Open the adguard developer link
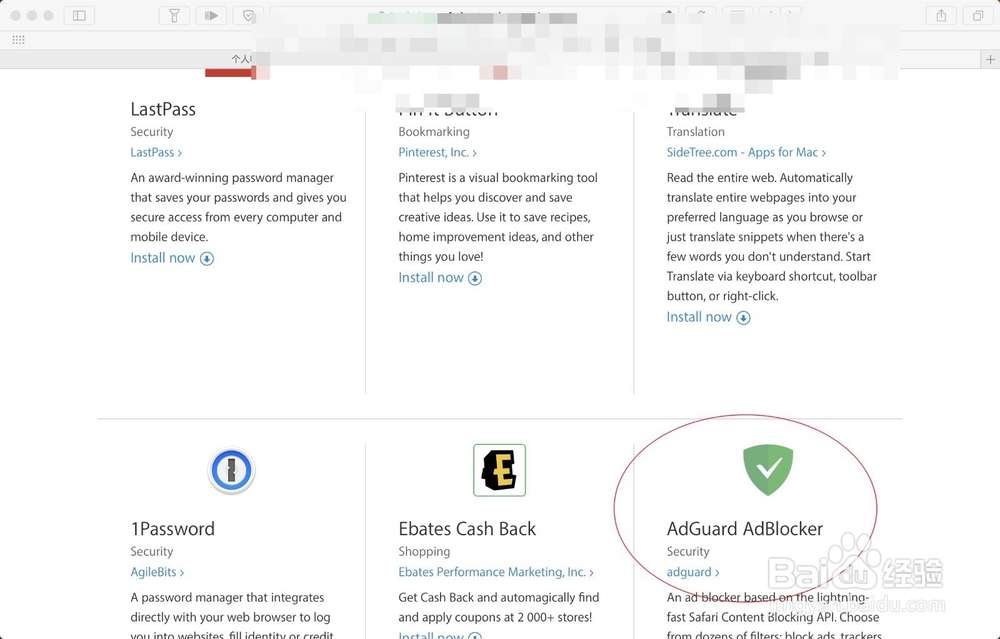Screen dimensions: 1000x639 click(x=693, y=572)
